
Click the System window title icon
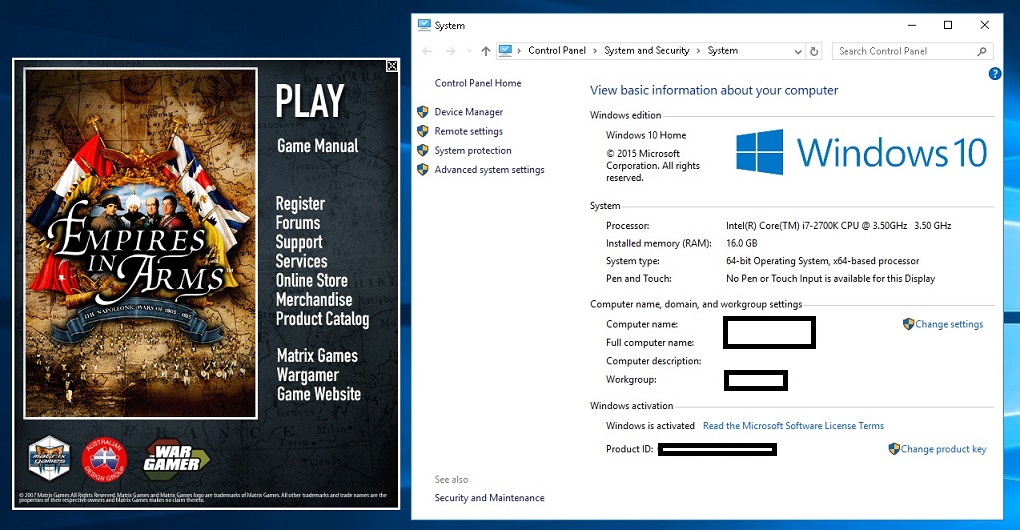tap(424, 25)
